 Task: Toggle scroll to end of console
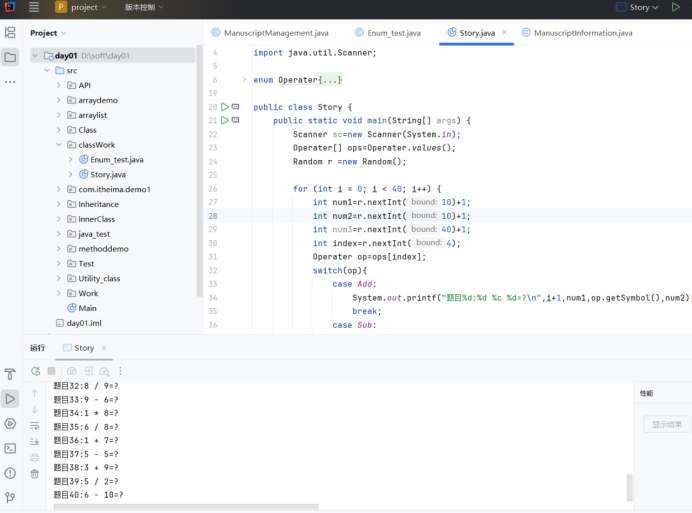coord(35,441)
